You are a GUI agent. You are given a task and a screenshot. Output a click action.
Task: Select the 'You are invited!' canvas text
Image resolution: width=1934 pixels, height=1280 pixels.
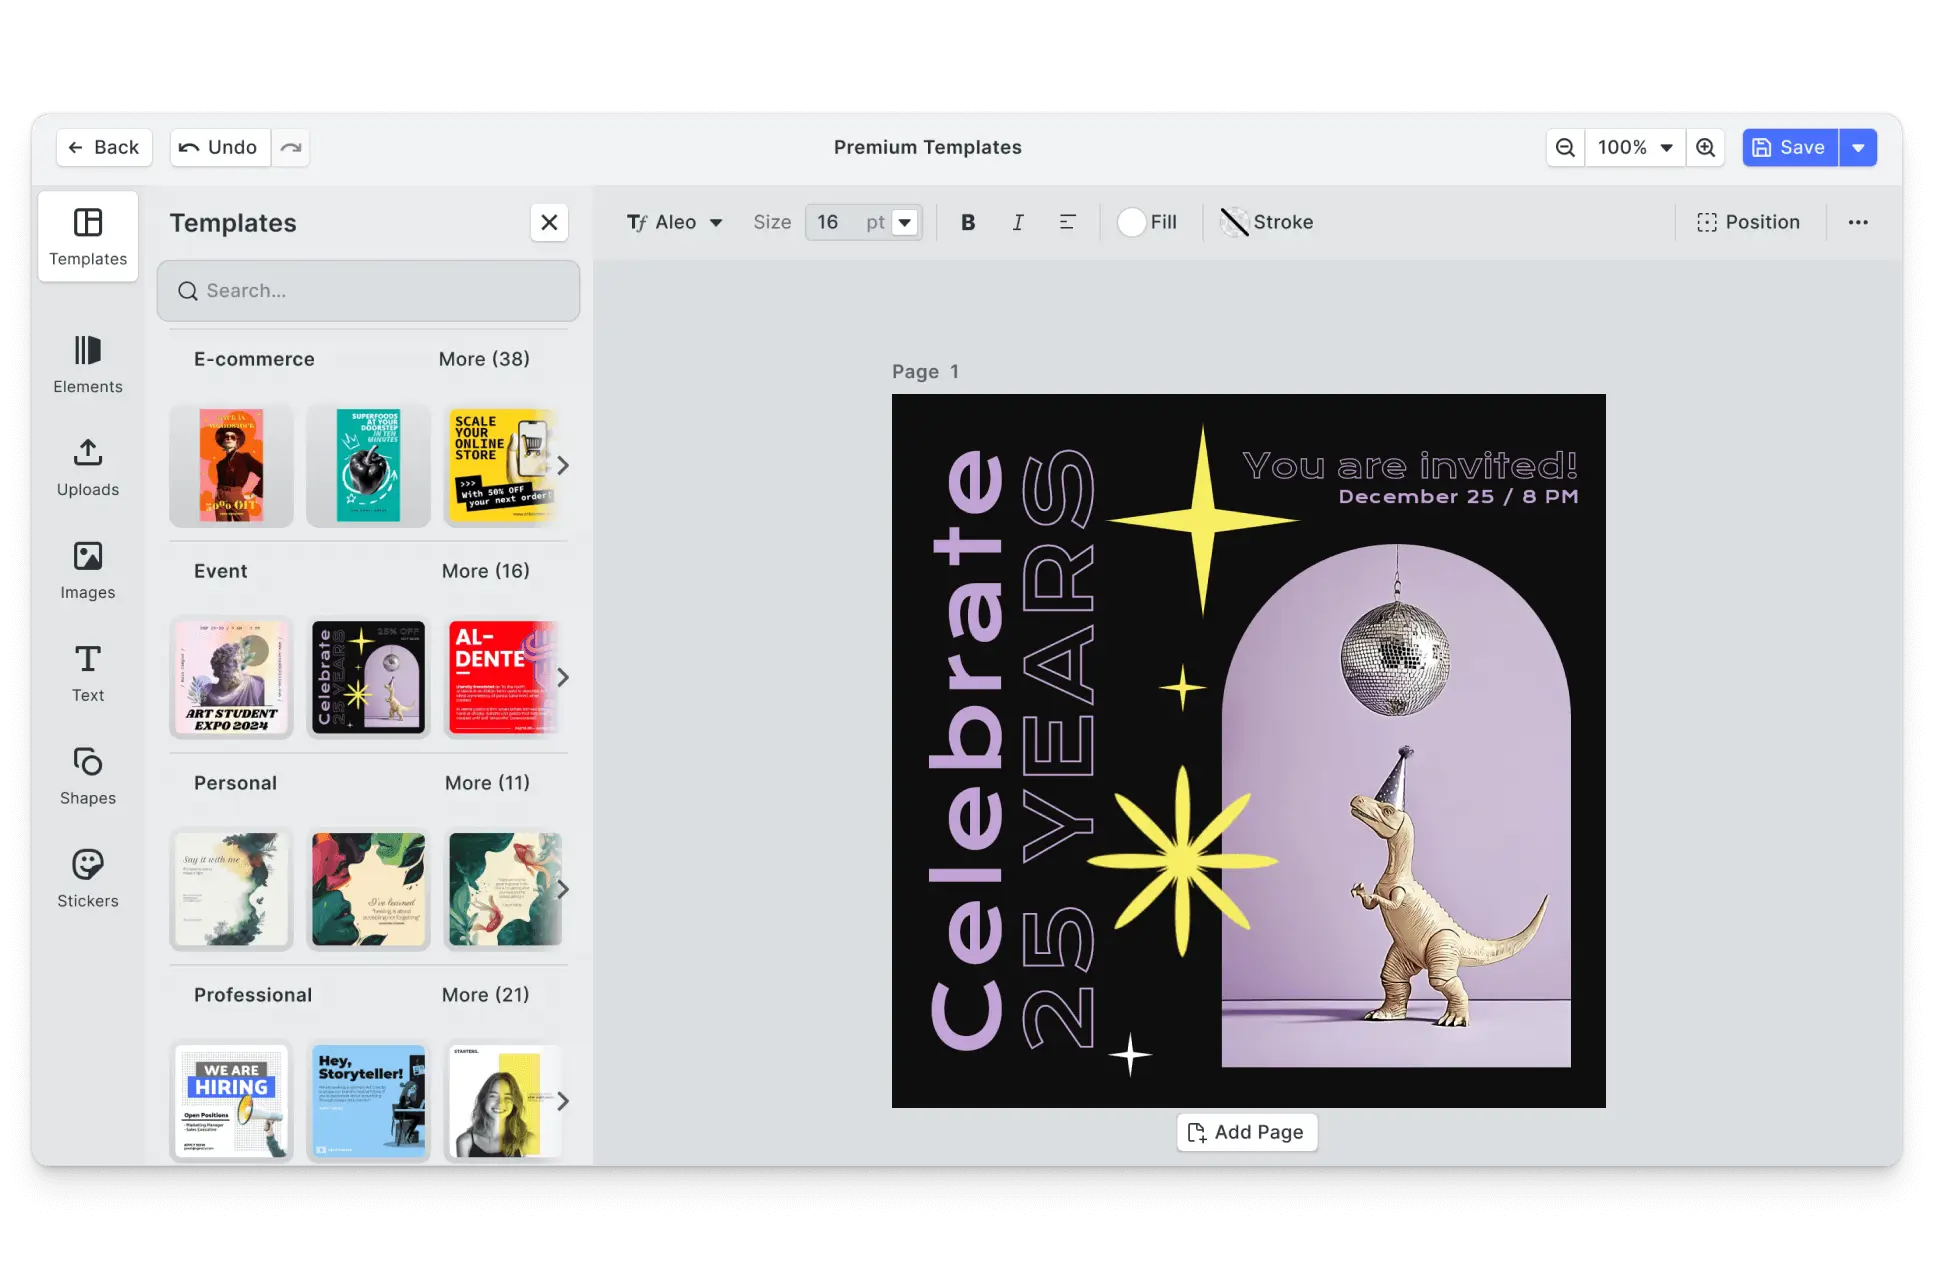(1410, 465)
